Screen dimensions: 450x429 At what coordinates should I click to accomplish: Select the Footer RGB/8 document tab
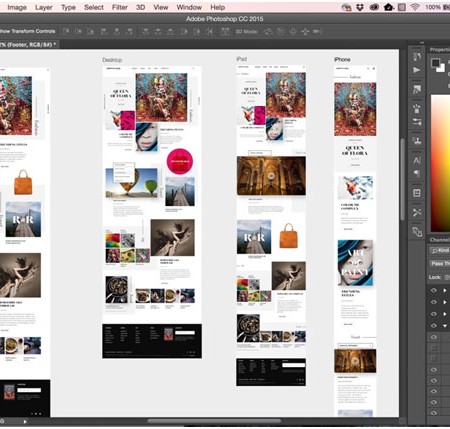point(29,44)
